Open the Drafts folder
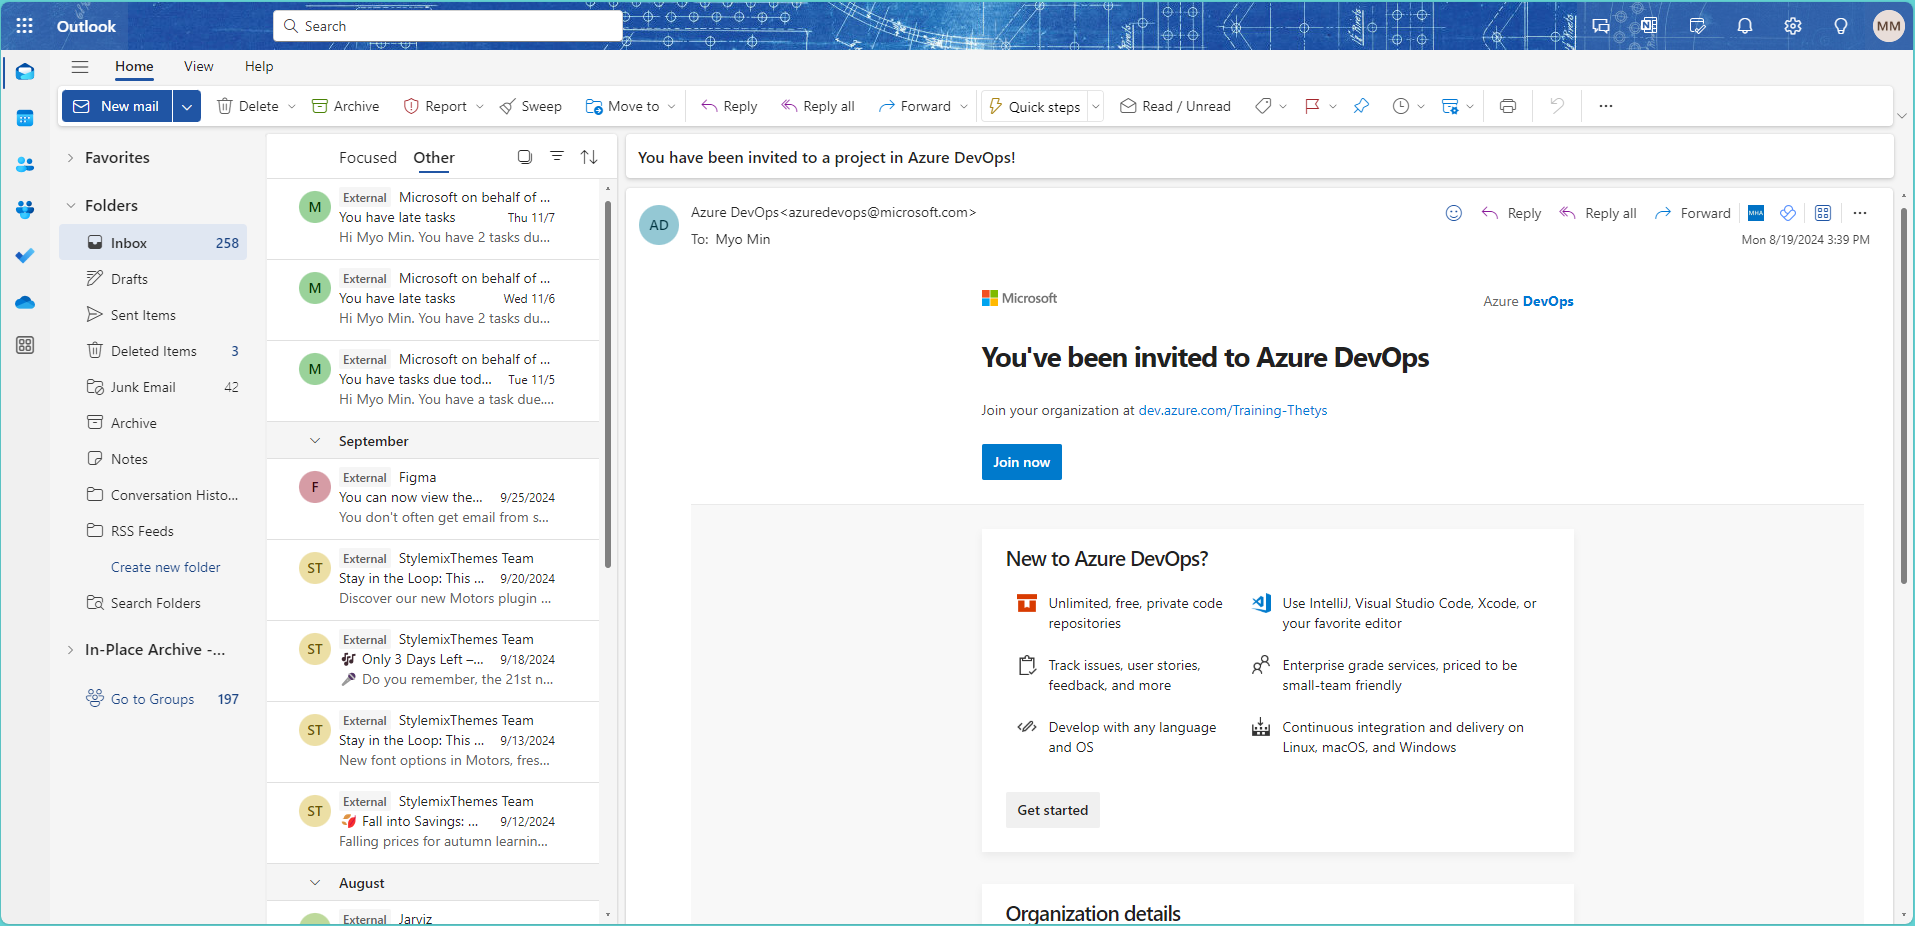The width and height of the screenshot is (1915, 926). (153, 279)
